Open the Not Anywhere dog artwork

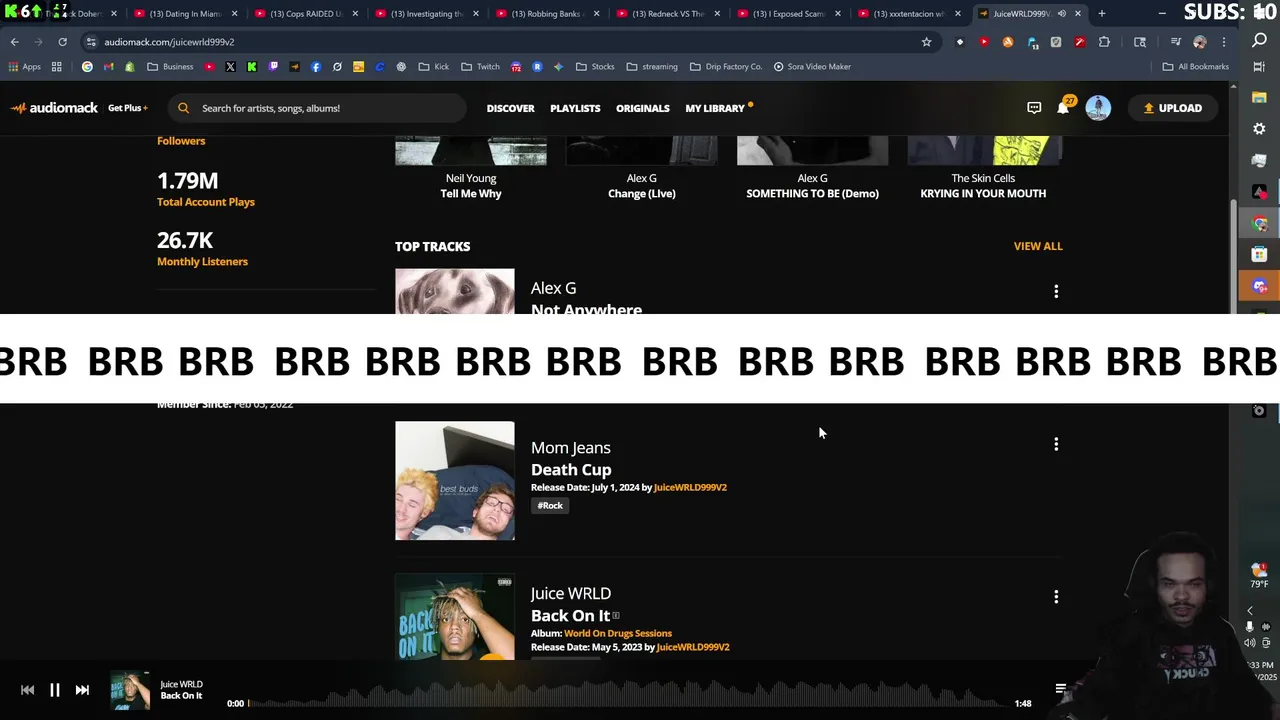tap(455, 291)
